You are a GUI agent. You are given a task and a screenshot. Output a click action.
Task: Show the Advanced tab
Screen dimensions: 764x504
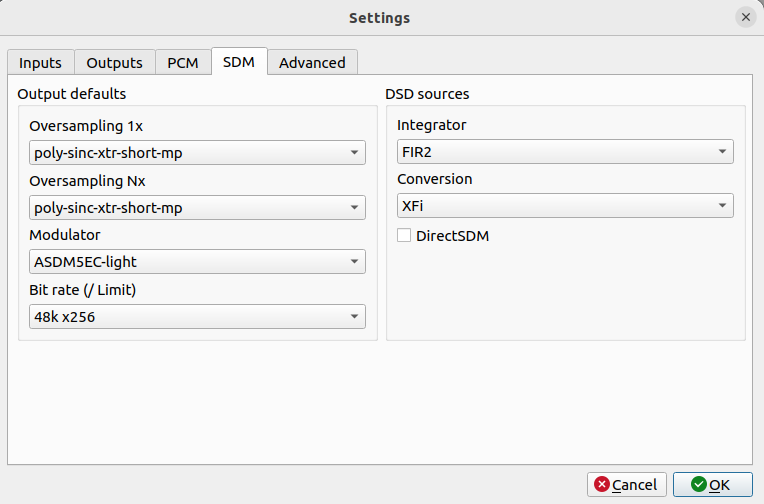312,62
